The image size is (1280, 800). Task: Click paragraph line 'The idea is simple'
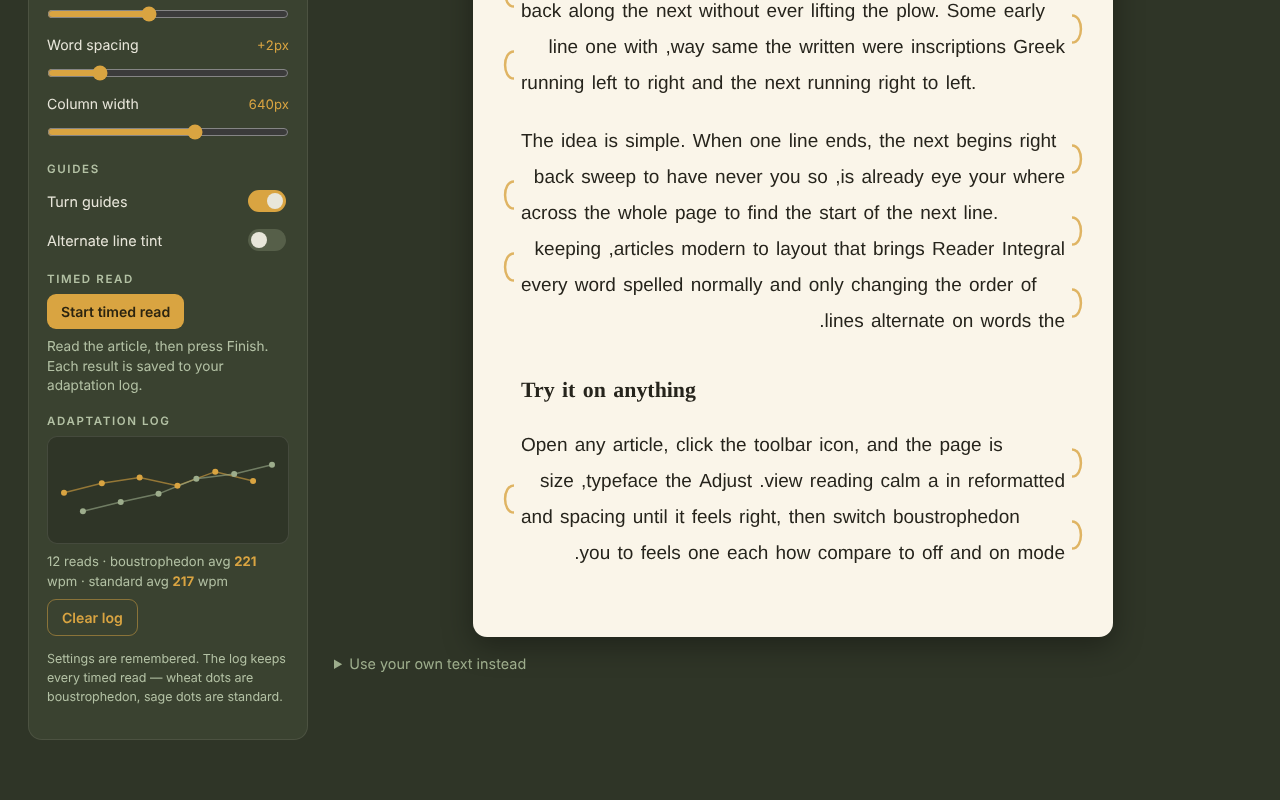click(788, 141)
